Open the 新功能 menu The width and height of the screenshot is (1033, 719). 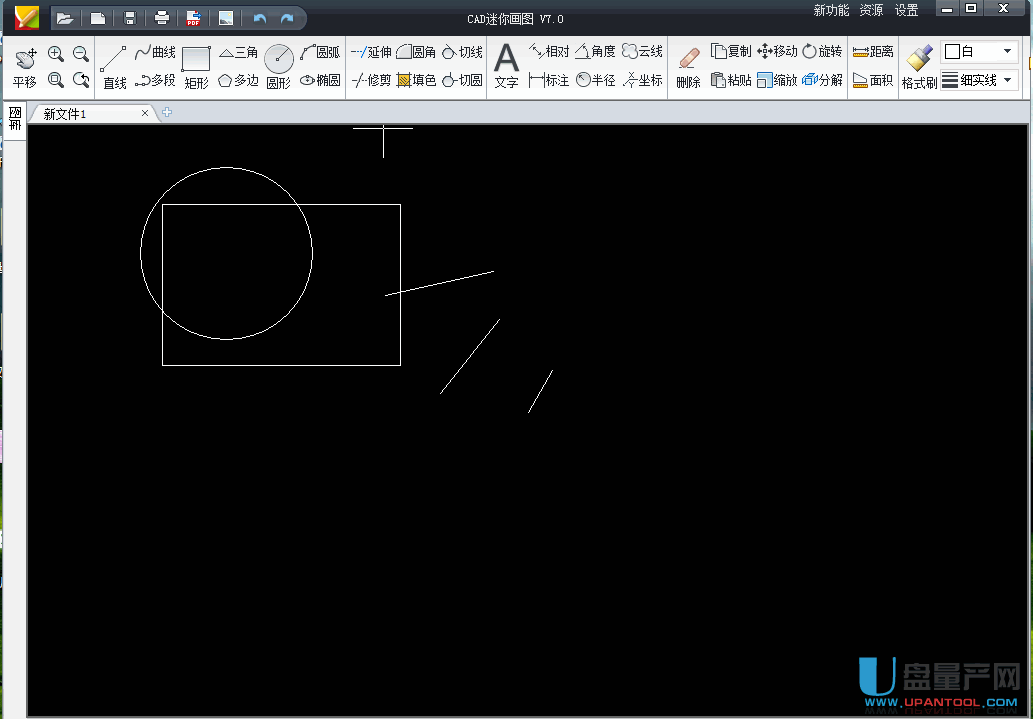[x=831, y=10]
